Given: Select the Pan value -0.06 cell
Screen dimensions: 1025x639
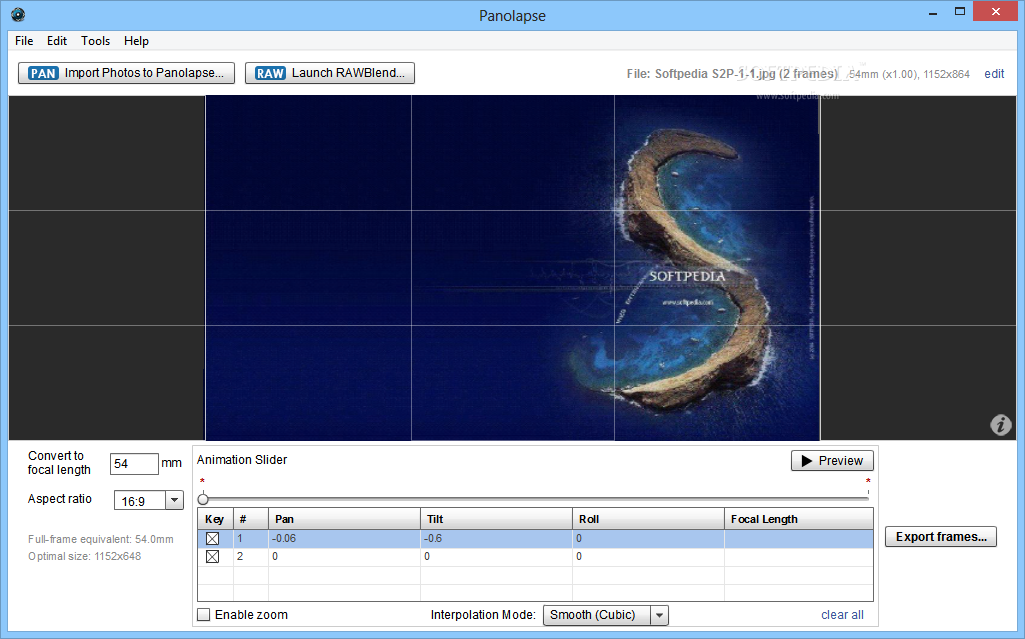Looking at the screenshot, I should point(344,538).
